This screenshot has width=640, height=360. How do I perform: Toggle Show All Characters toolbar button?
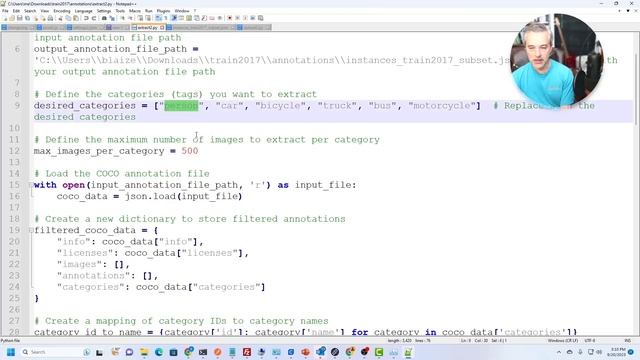pos(165,18)
